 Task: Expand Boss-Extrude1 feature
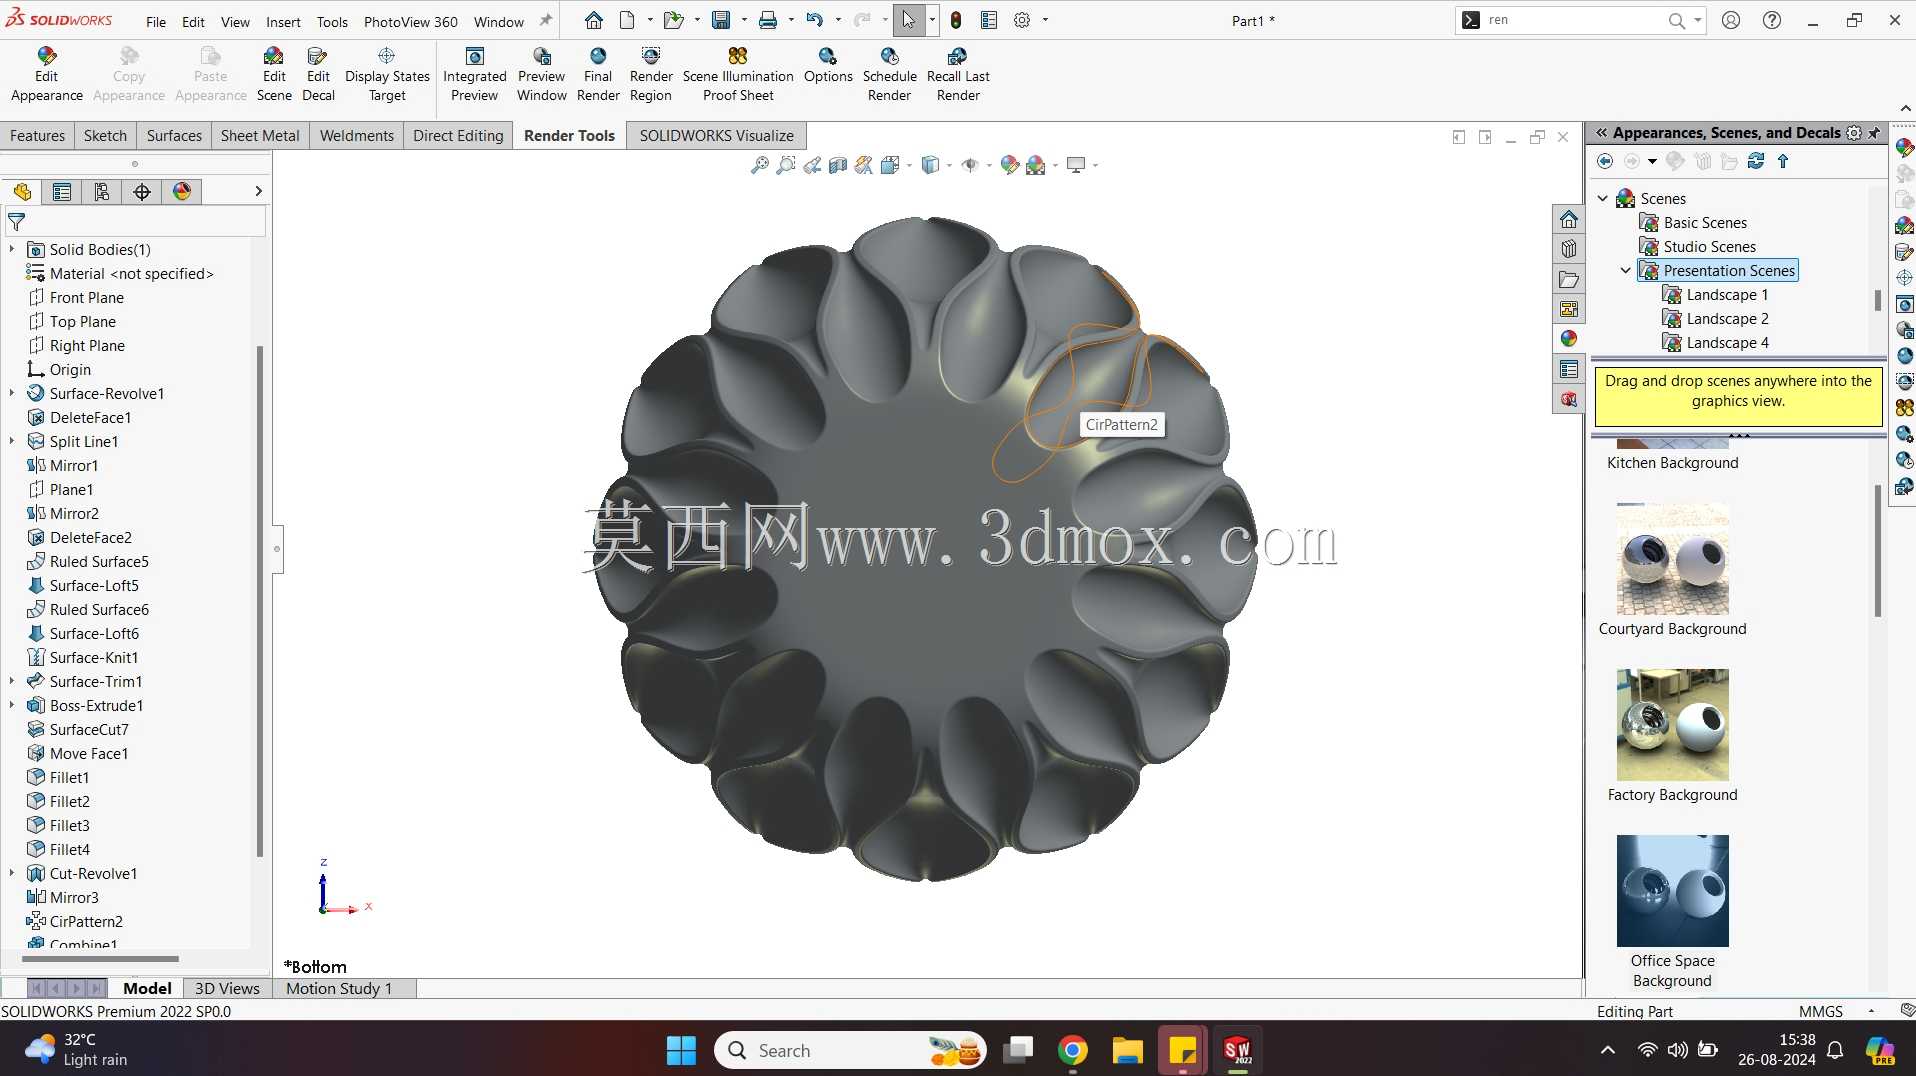click(x=12, y=705)
